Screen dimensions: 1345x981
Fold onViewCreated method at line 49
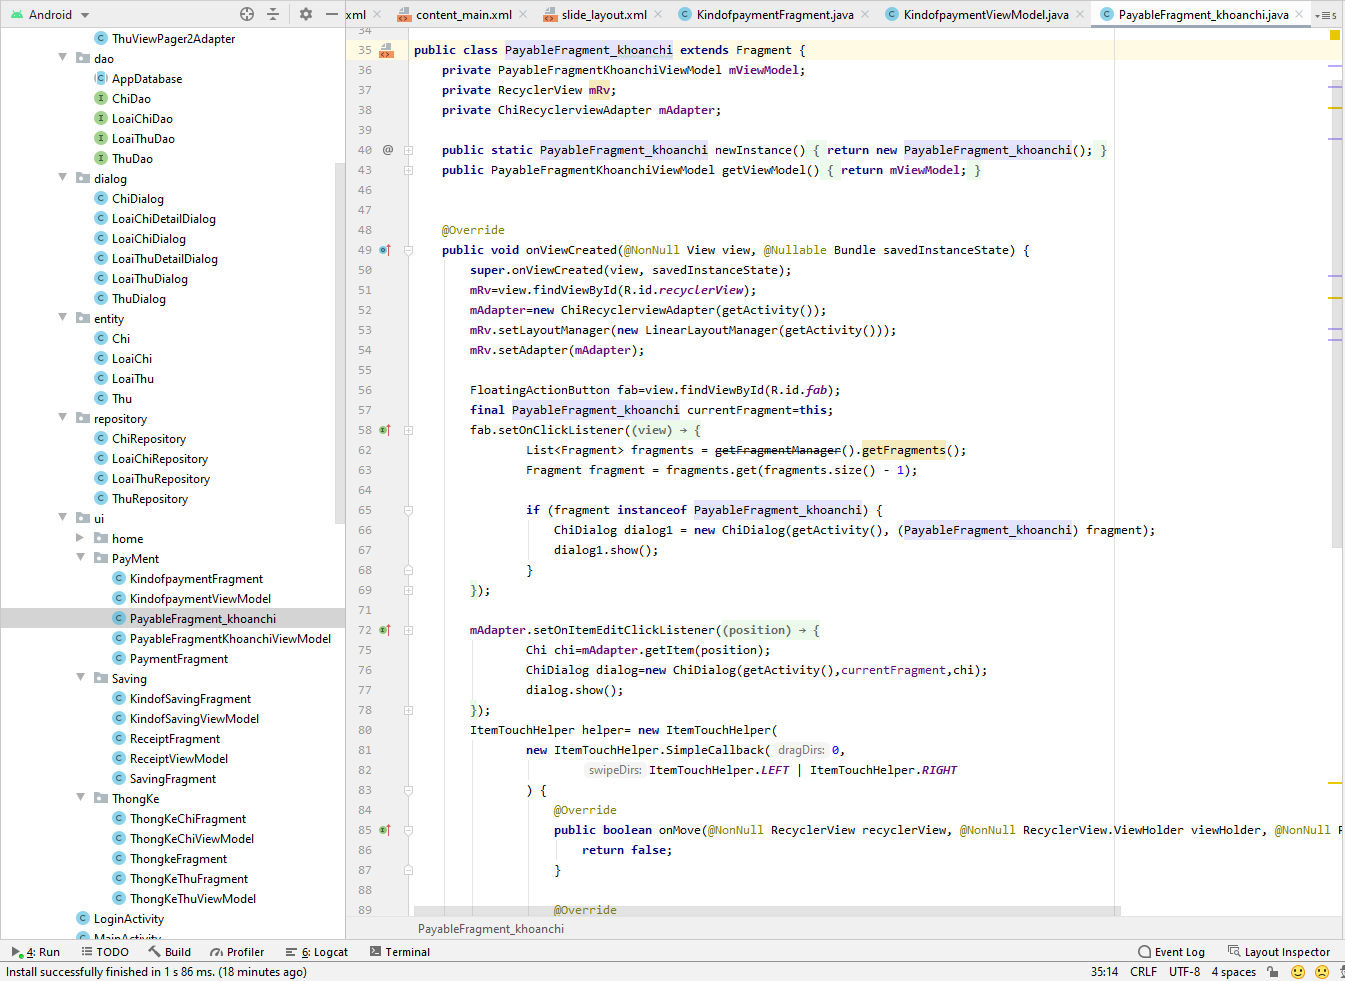408,250
